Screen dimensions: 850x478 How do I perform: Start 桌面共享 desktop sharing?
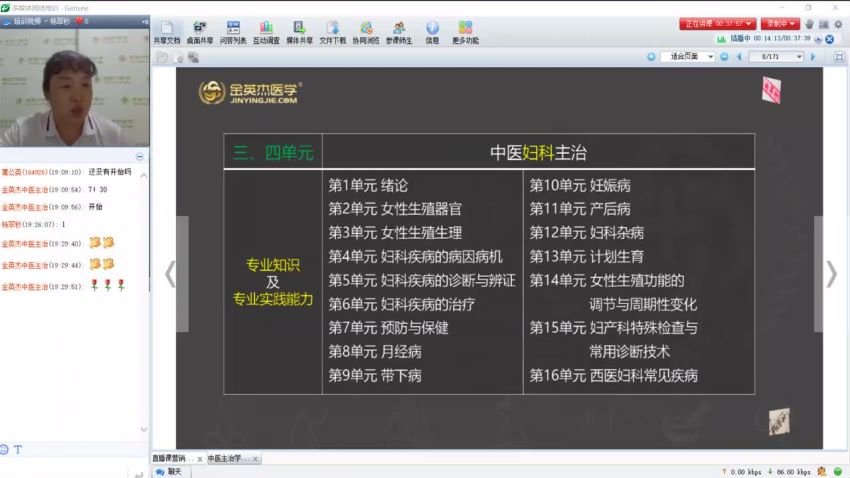(199, 33)
